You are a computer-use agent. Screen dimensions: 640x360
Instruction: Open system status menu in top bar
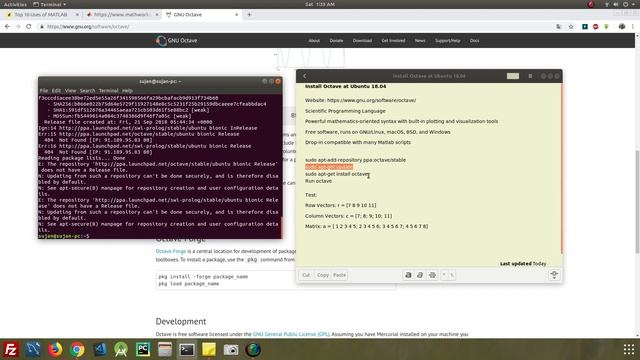pyautogui.click(x=620, y=4)
